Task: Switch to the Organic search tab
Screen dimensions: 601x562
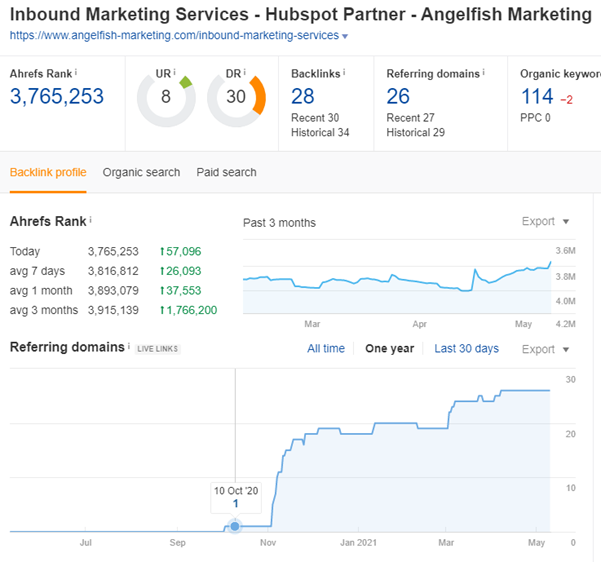Action: pos(141,173)
